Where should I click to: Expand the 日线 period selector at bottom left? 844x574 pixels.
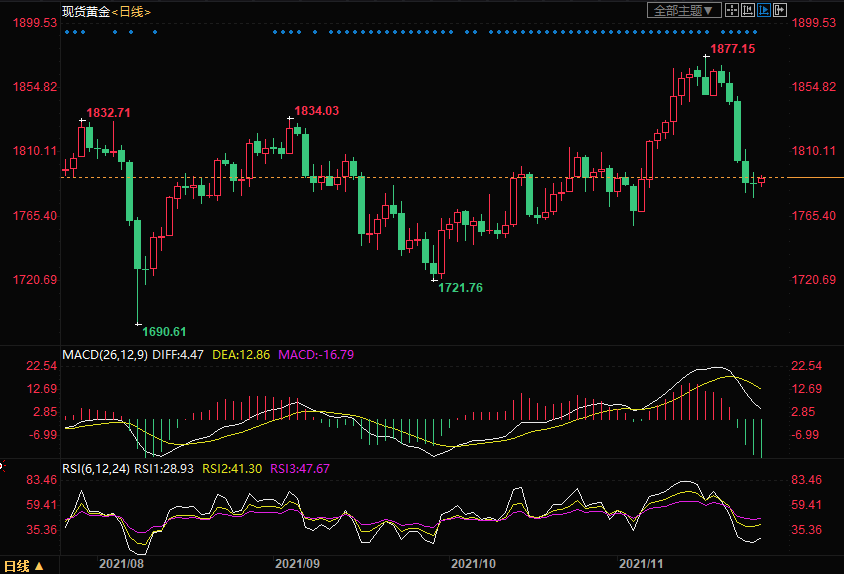tap(24, 565)
